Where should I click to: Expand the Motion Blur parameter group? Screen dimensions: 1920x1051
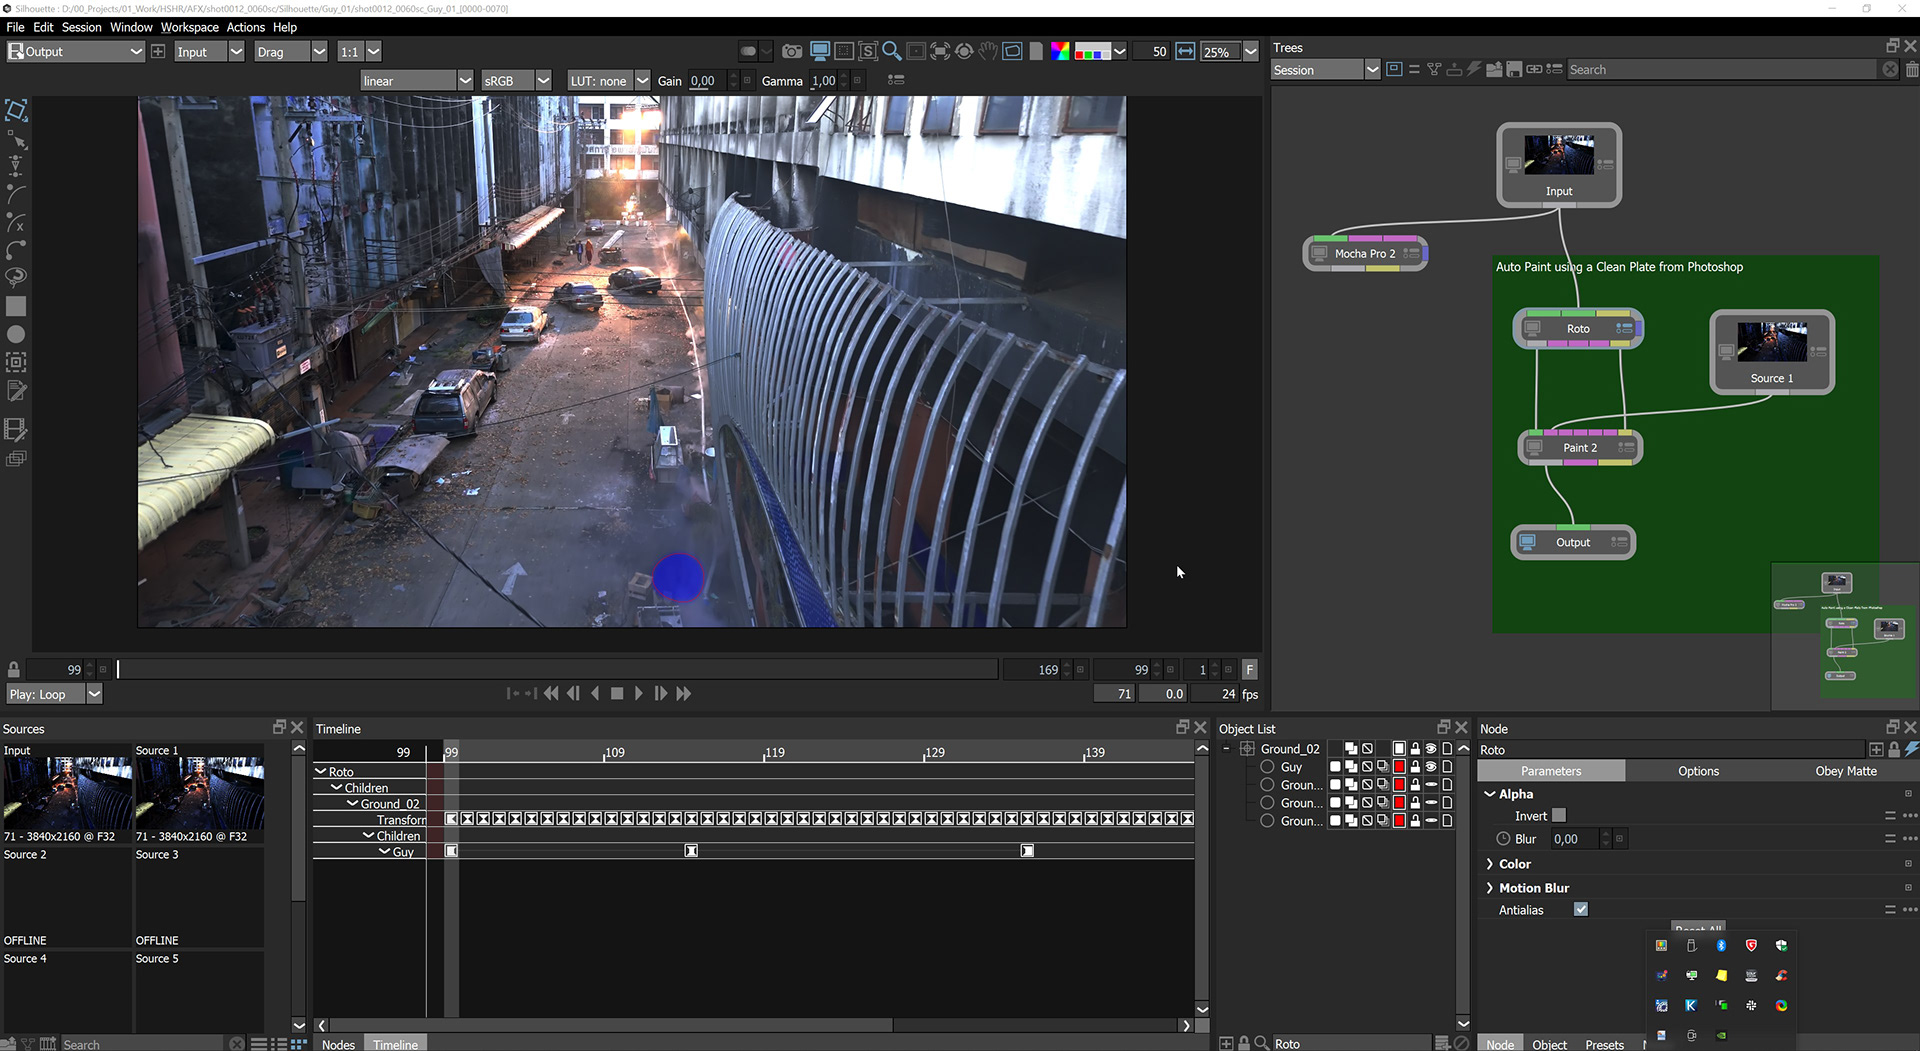tap(1490, 888)
